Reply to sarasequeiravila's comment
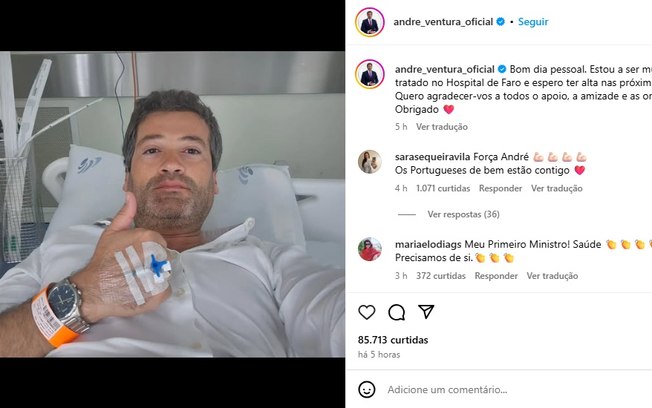The width and height of the screenshot is (652, 408). coord(500,188)
